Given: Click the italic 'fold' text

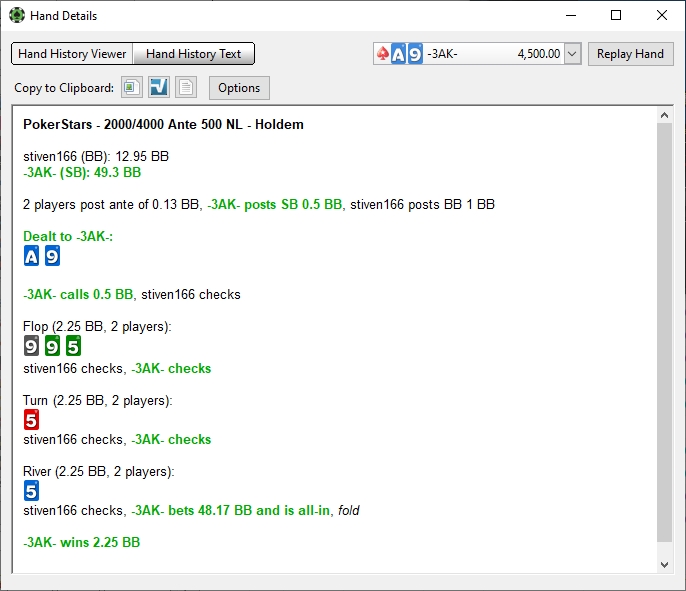Looking at the screenshot, I should (x=348, y=510).
